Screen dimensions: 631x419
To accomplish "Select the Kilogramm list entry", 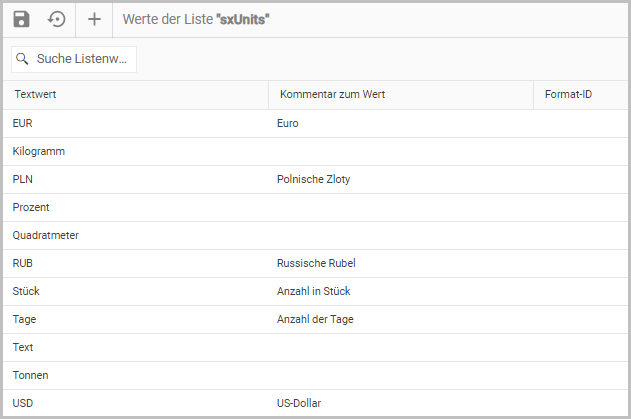I will (39, 151).
